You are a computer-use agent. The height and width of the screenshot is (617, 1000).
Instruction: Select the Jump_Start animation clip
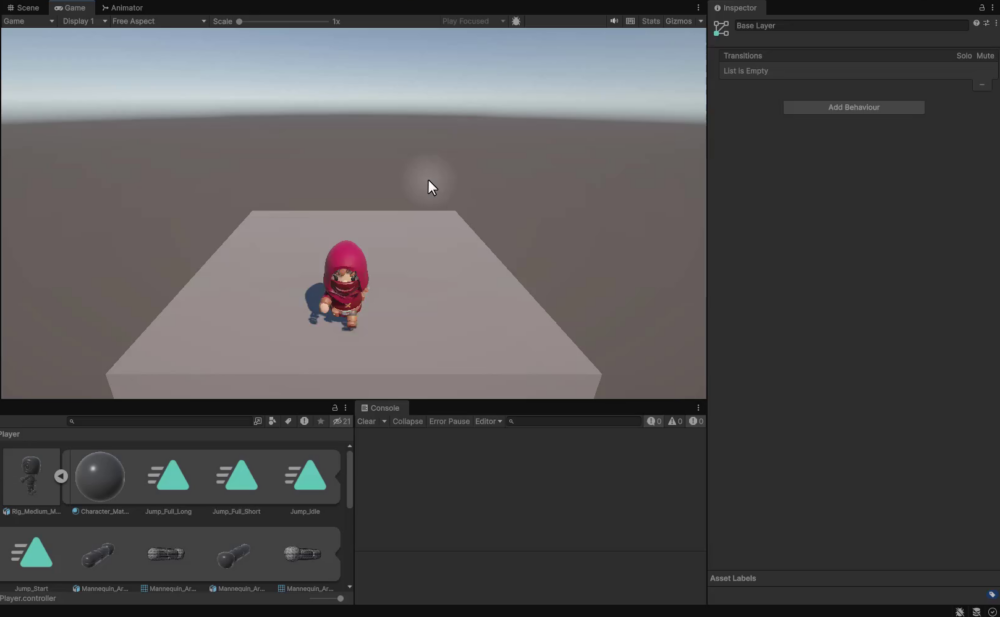click(32, 553)
